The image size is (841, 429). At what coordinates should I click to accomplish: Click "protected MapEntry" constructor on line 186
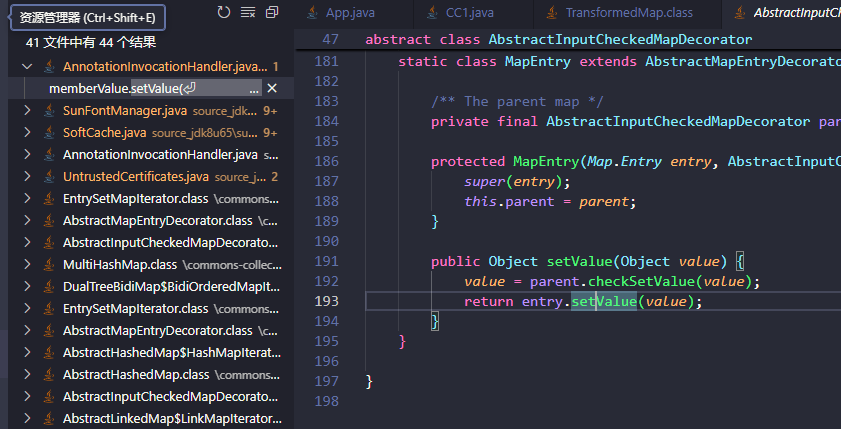coord(505,161)
